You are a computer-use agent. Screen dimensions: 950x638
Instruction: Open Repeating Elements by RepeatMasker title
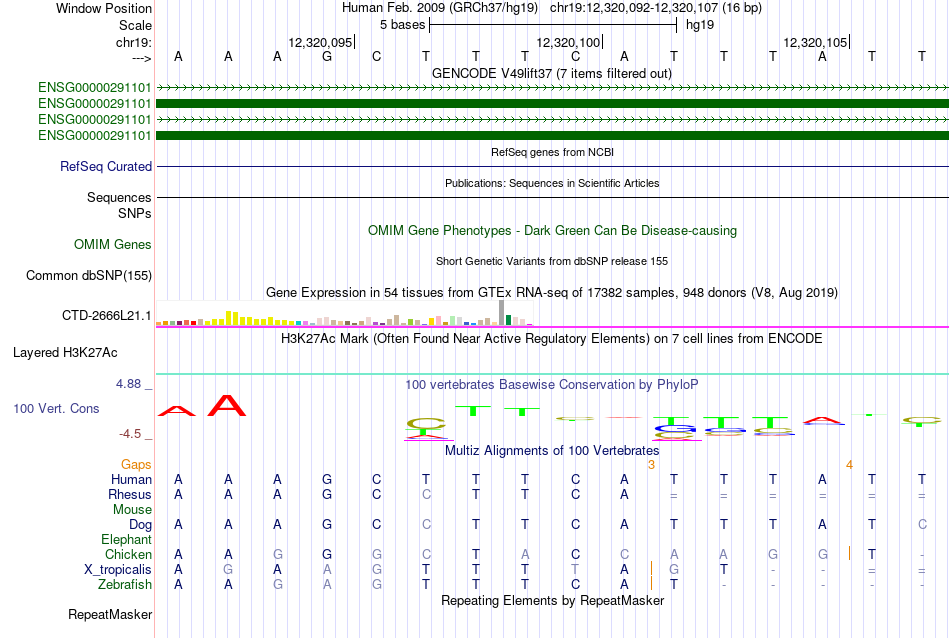[553, 600]
